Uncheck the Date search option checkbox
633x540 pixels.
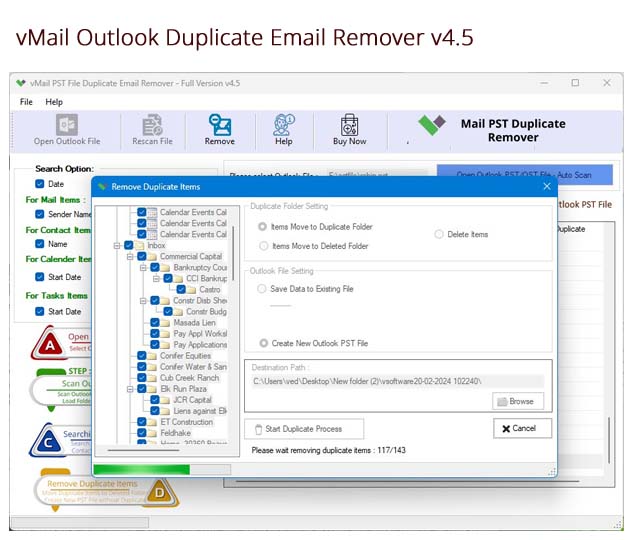[39, 184]
